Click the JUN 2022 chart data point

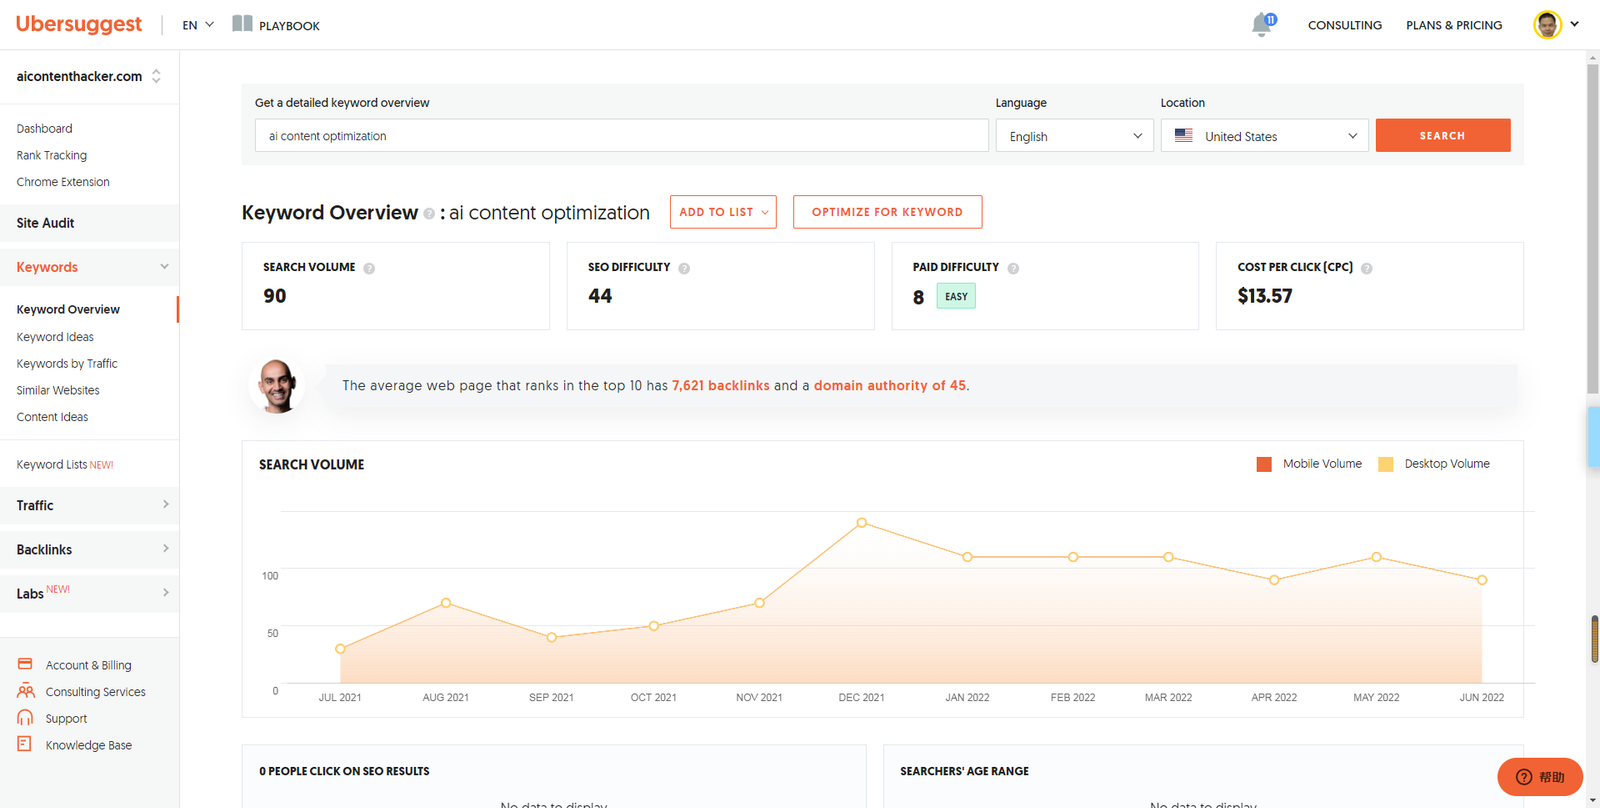click(x=1482, y=580)
